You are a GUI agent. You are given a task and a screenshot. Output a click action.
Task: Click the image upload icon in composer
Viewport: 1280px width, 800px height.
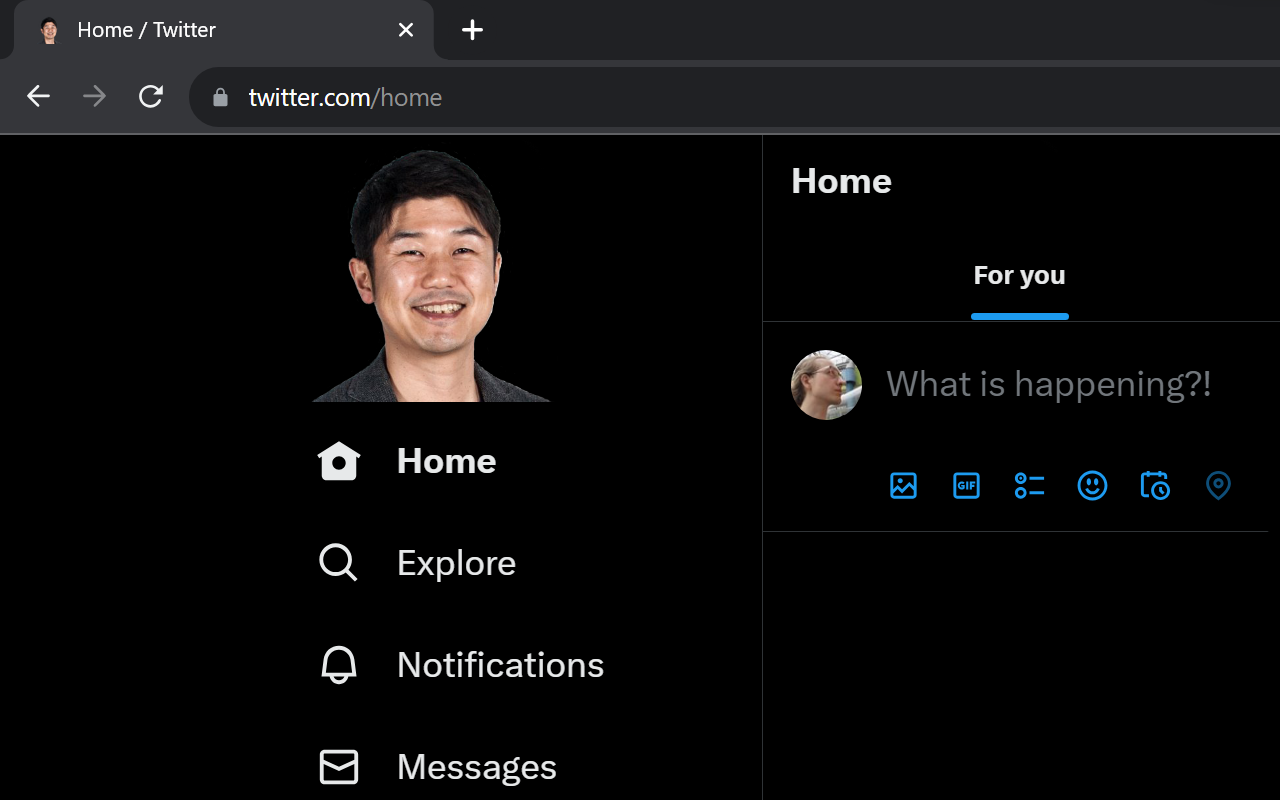(903, 486)
